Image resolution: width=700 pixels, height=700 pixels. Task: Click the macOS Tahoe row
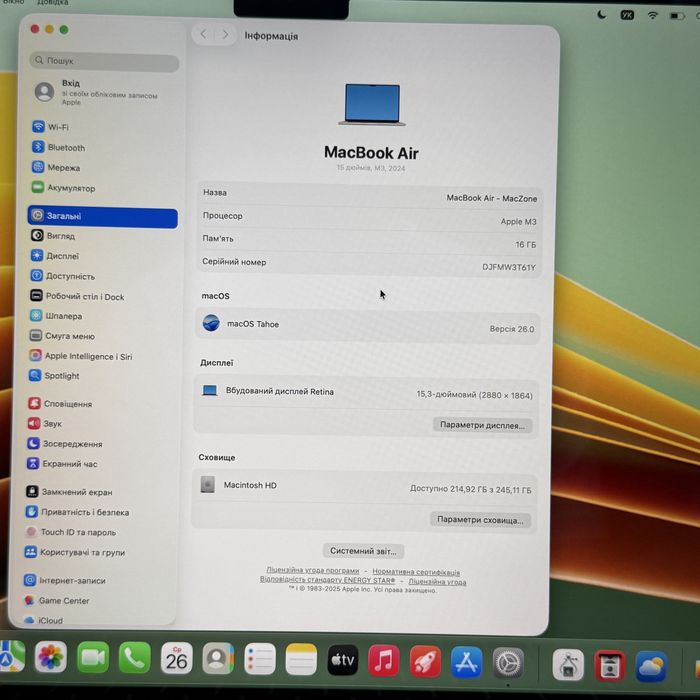367,326
